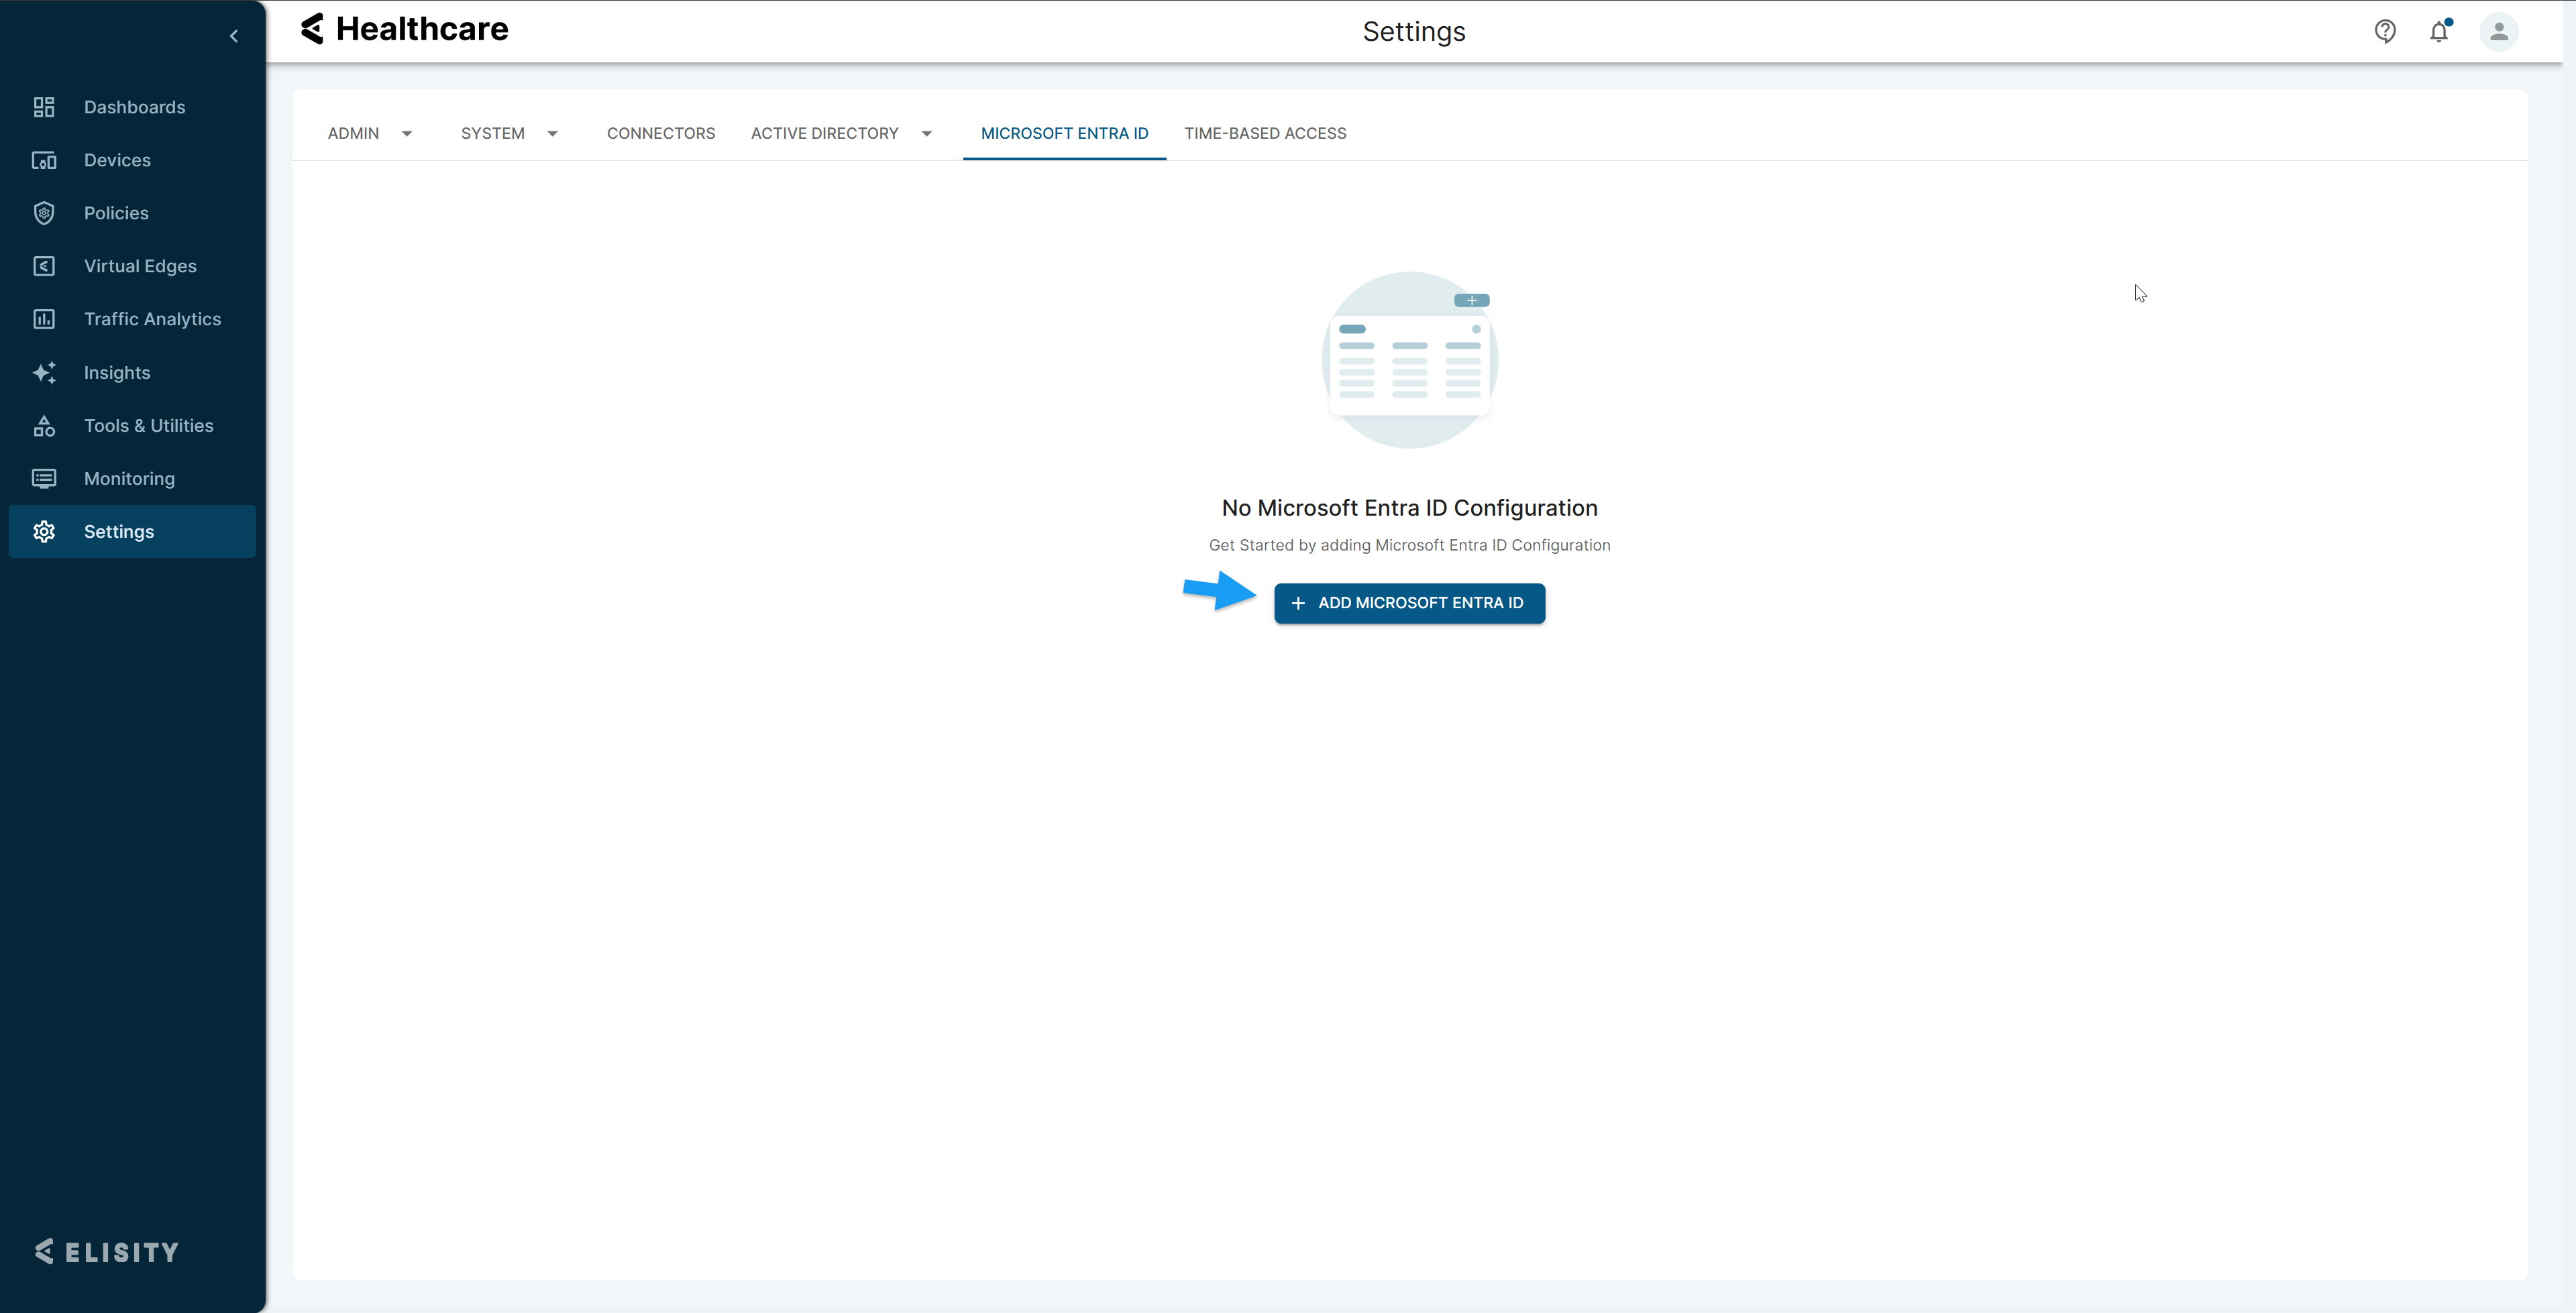Expand the ACTIVE DIRECTORY dropdown arrow
Viewport: 2576px width, 1313px height.
tap(927, 134)
